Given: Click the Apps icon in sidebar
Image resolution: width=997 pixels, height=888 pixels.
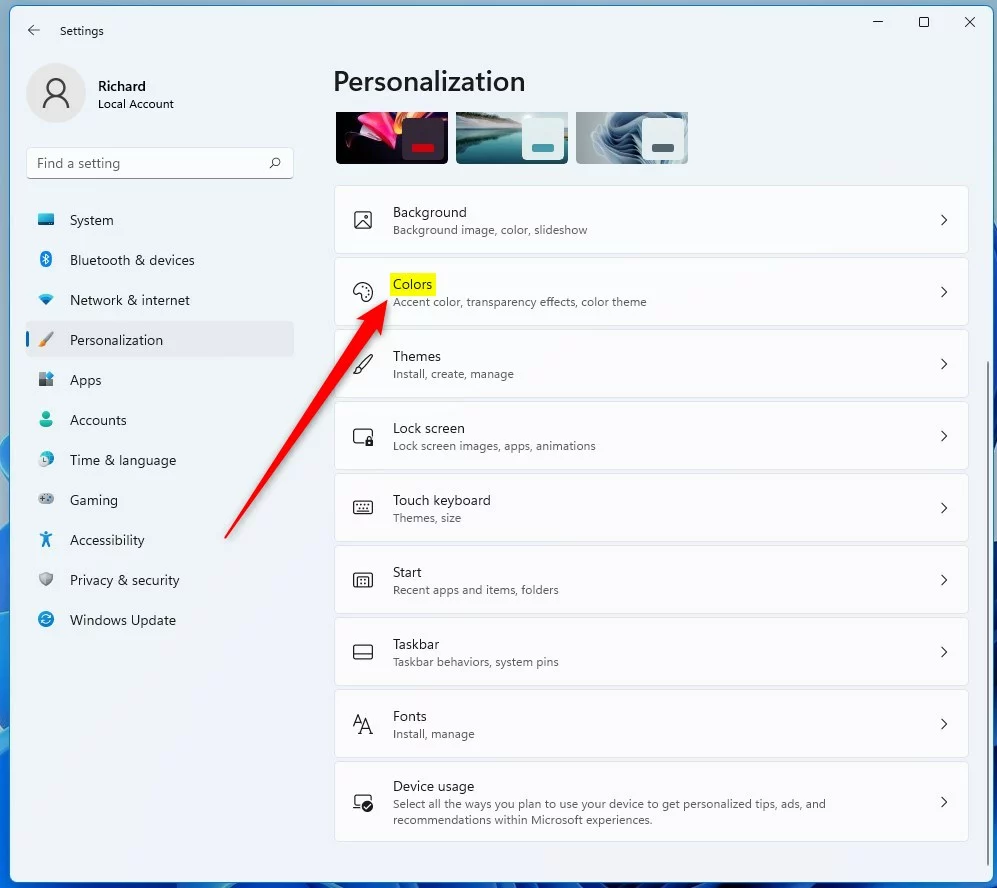Looking at the screenshot, I should pyautogui.click(x=46, y=379).
